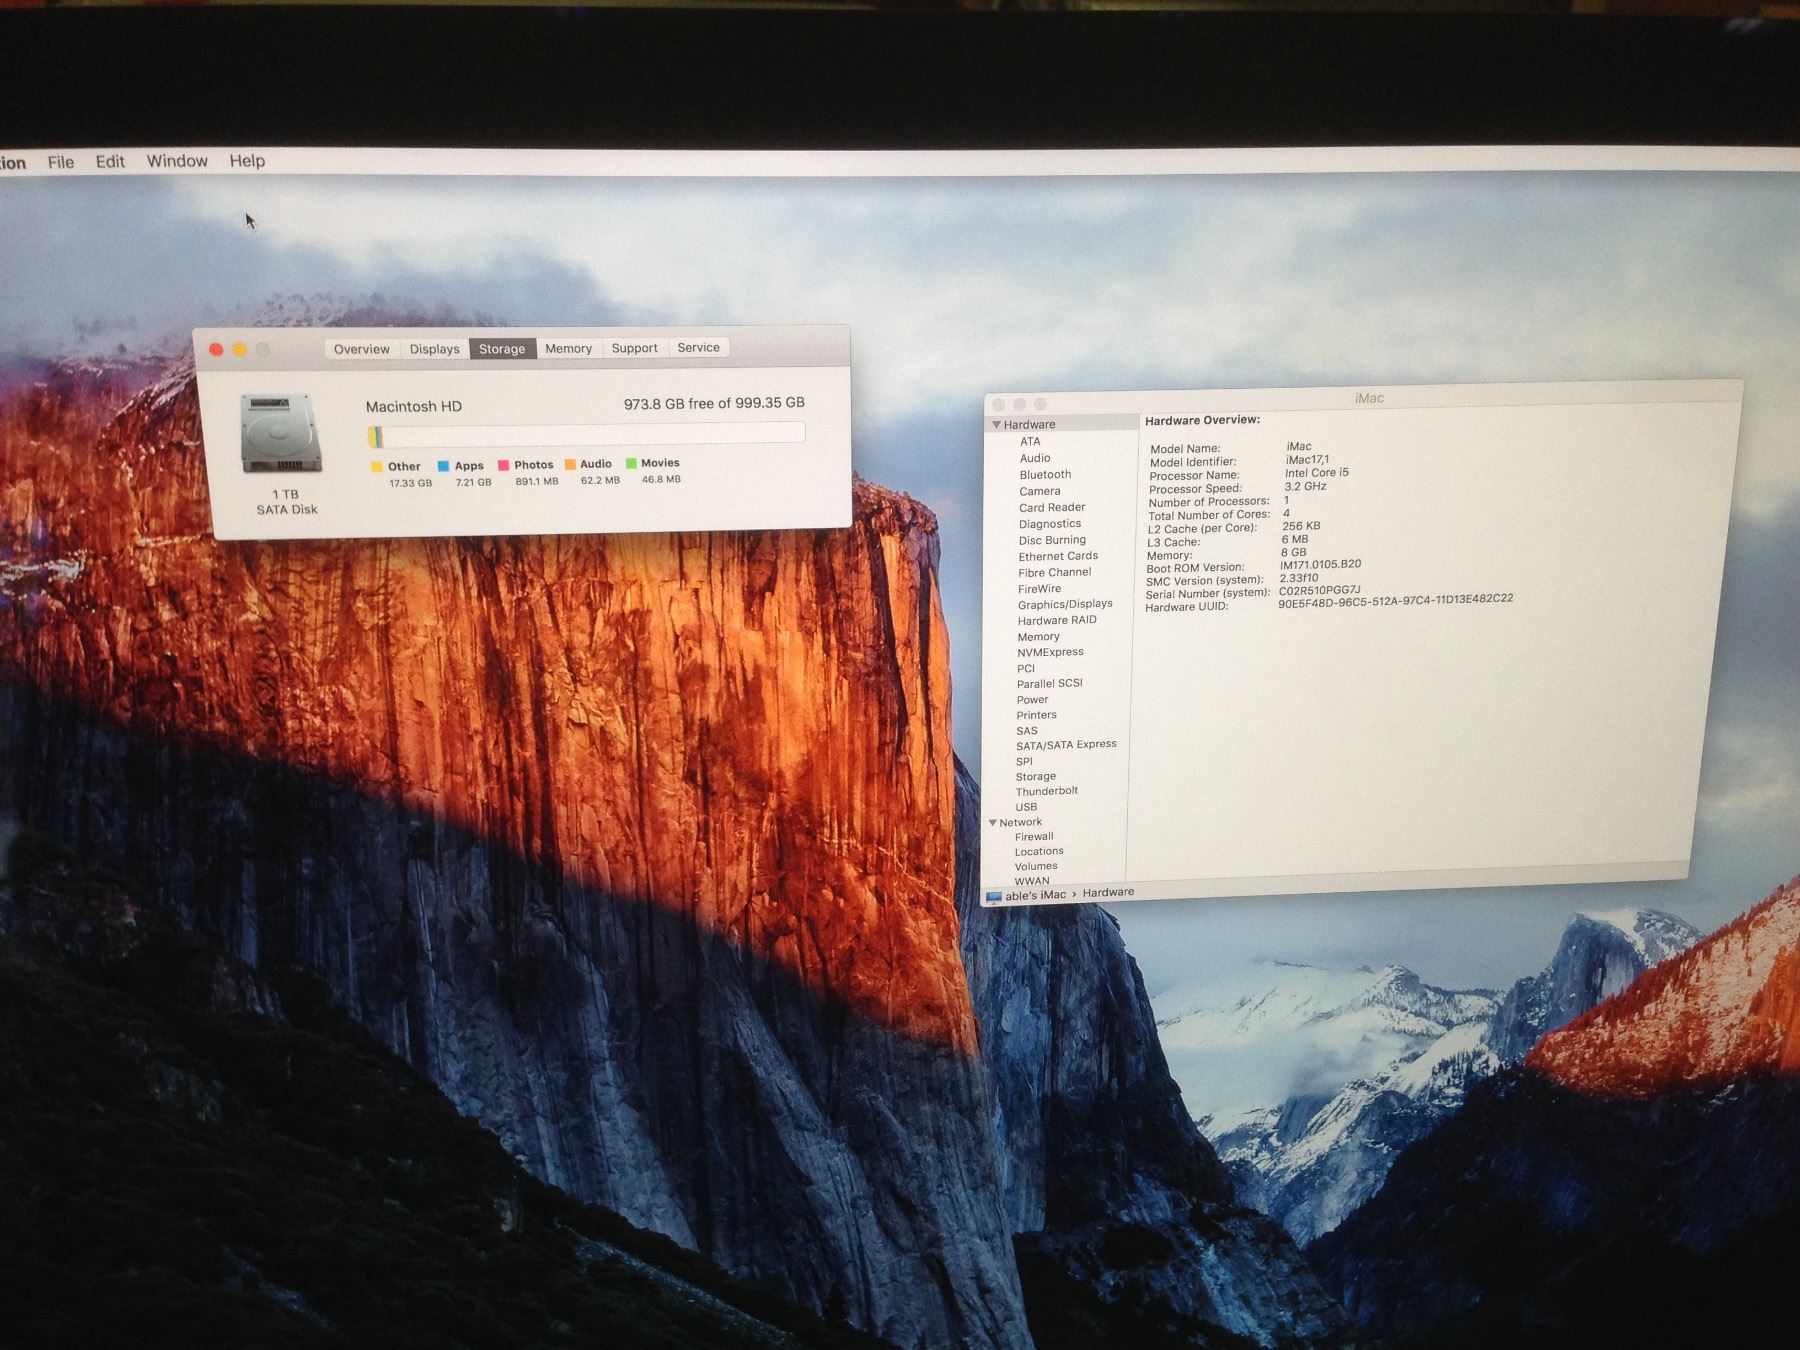Open the Service tab
The image size is (1800, 1350).
tap(698, 347)
